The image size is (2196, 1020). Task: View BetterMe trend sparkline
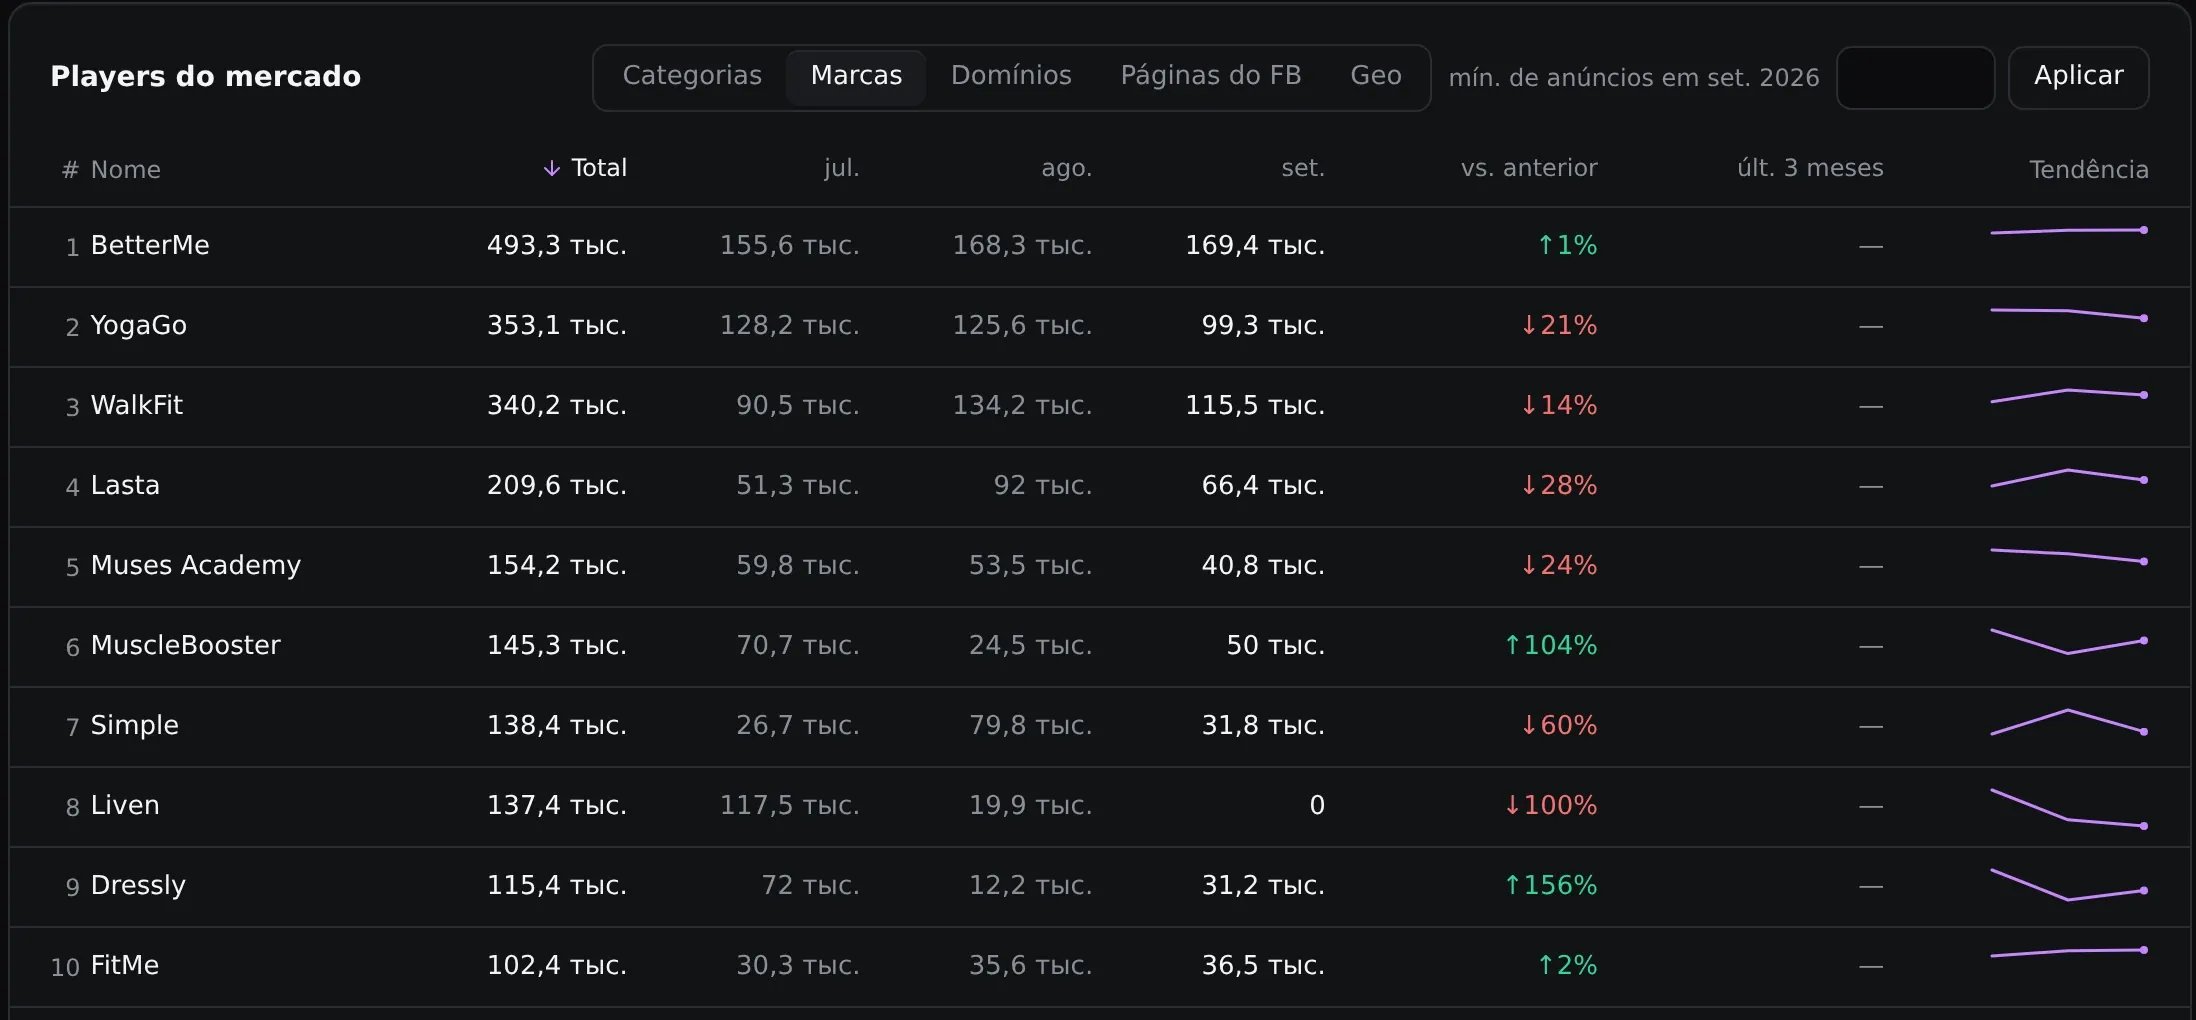coord(2068,231)
